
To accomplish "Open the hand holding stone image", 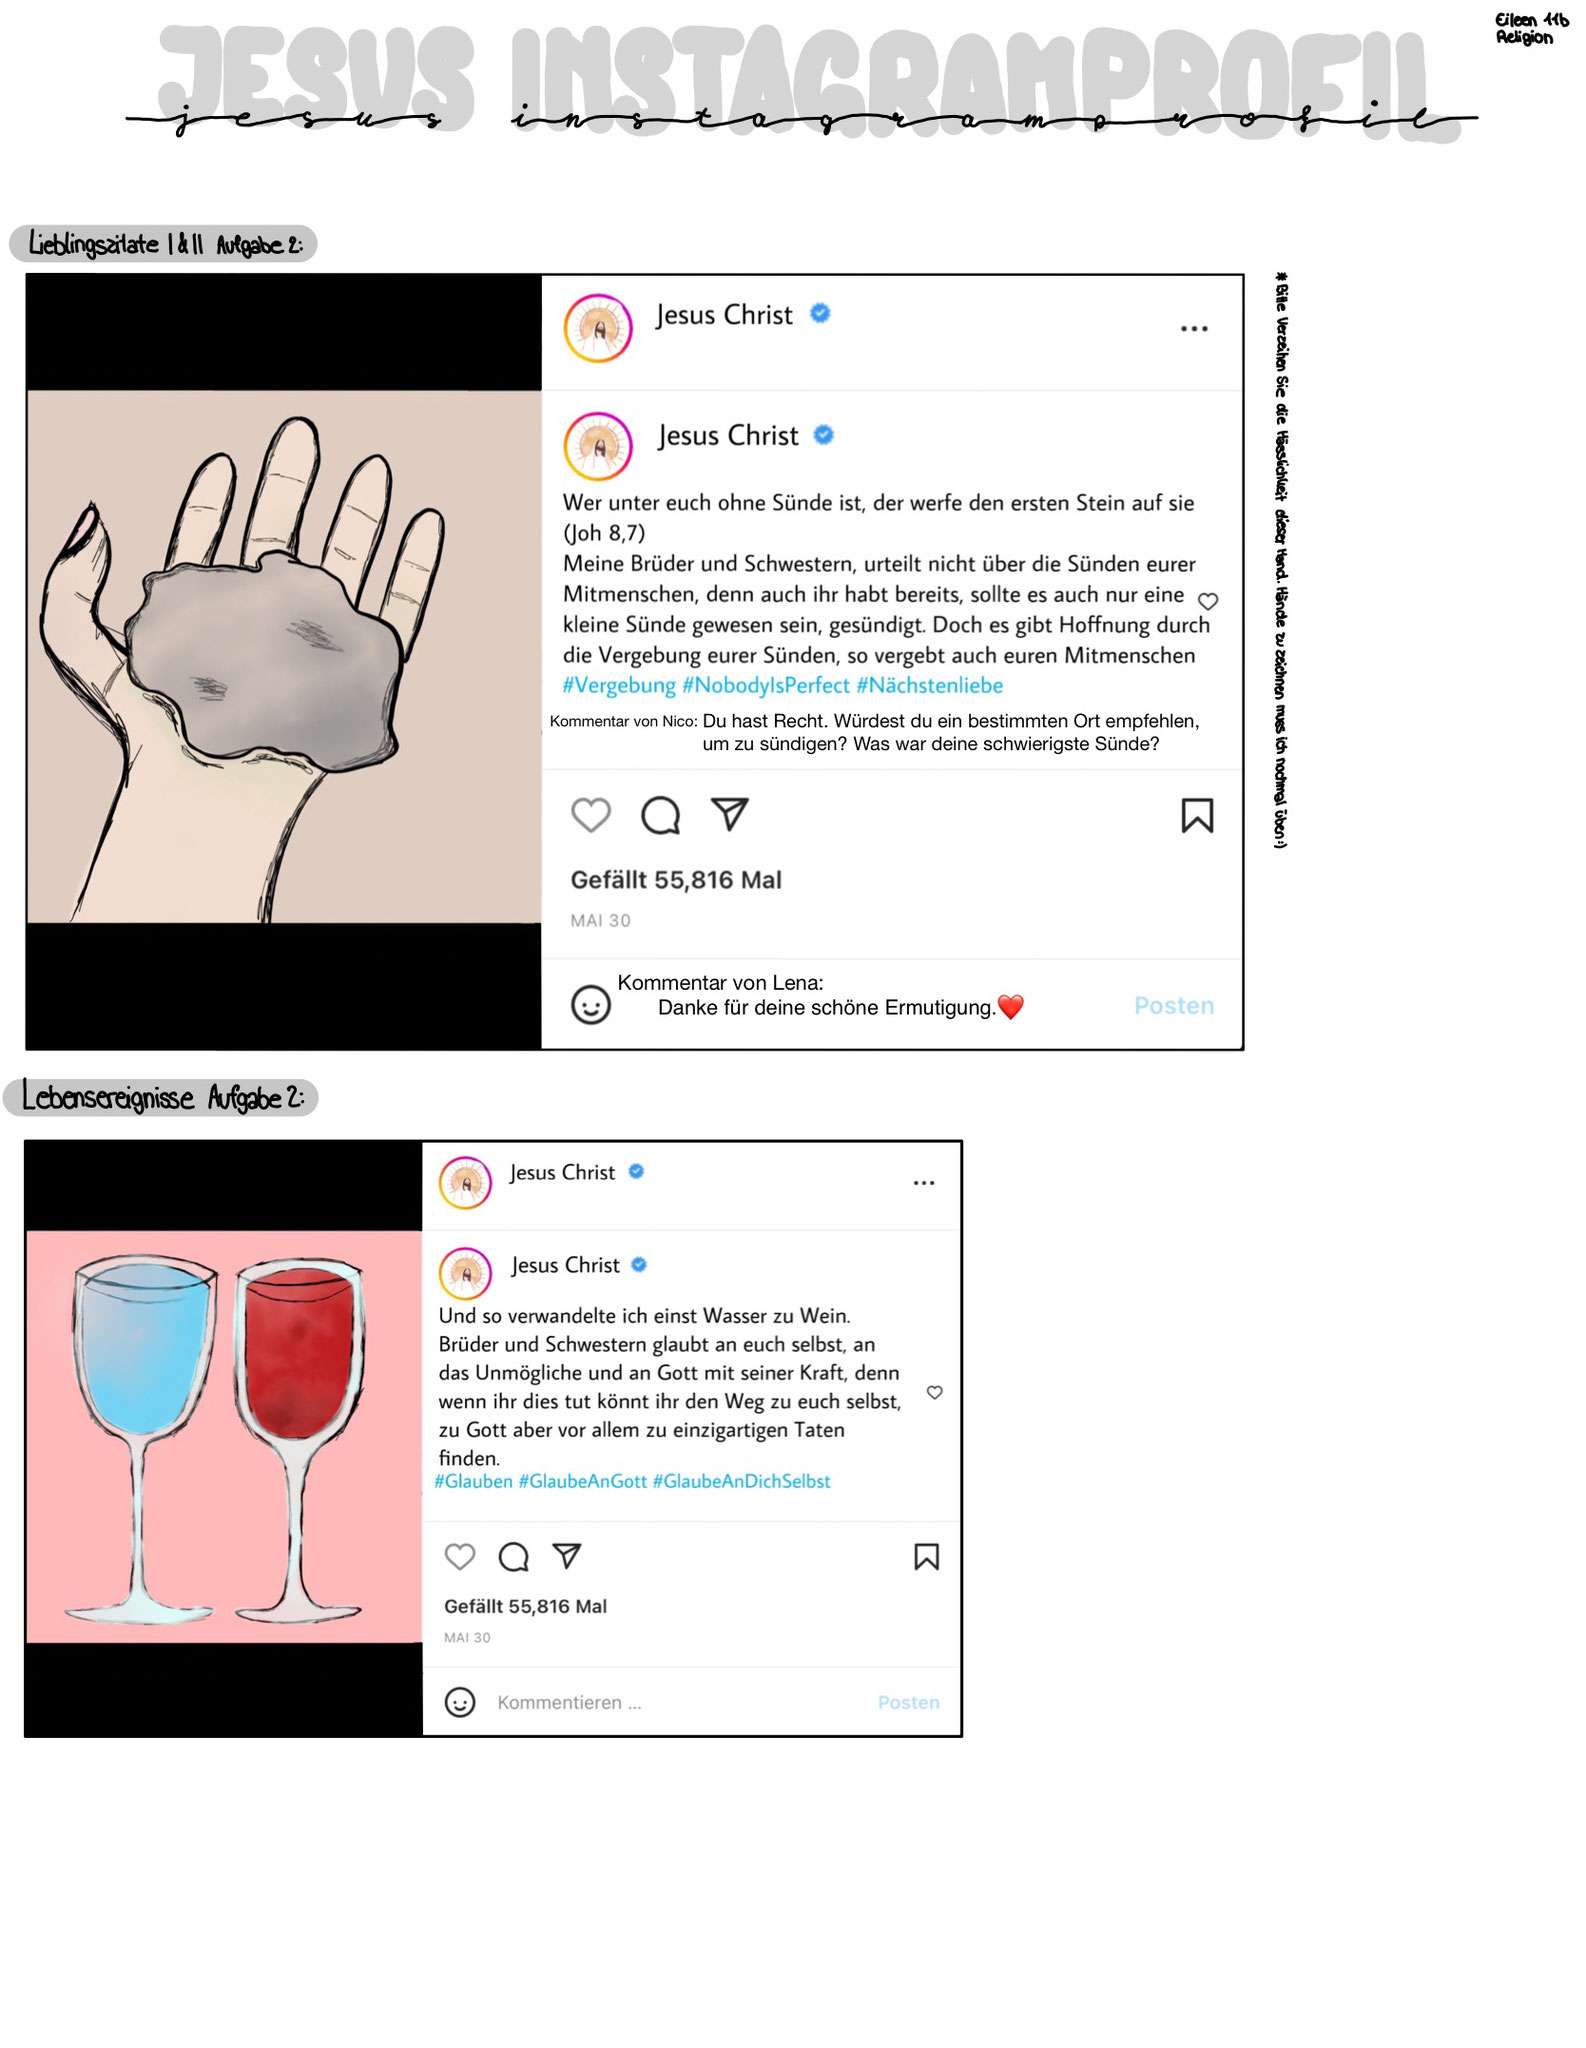I will pos(284,656).
